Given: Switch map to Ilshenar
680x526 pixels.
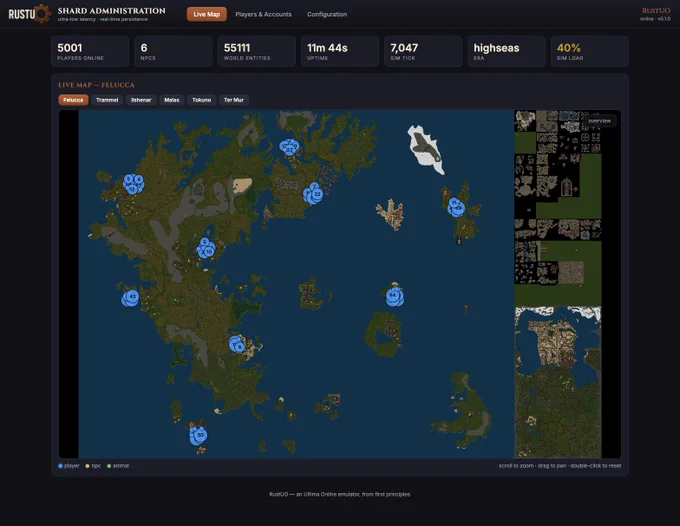Looking at the screenshot, I should [x=141, y=100].
